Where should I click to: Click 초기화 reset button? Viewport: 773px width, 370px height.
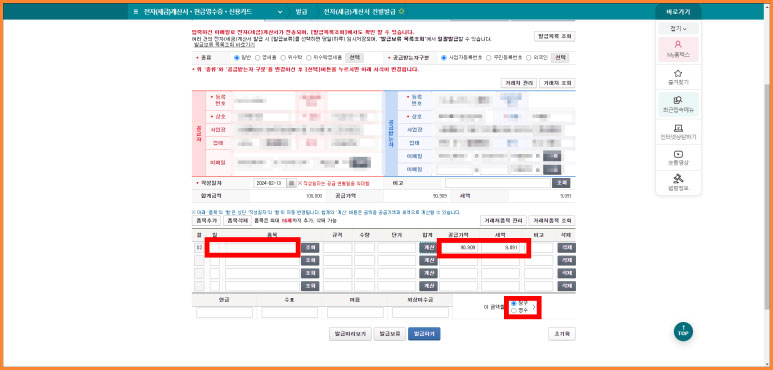pos(562,334)
